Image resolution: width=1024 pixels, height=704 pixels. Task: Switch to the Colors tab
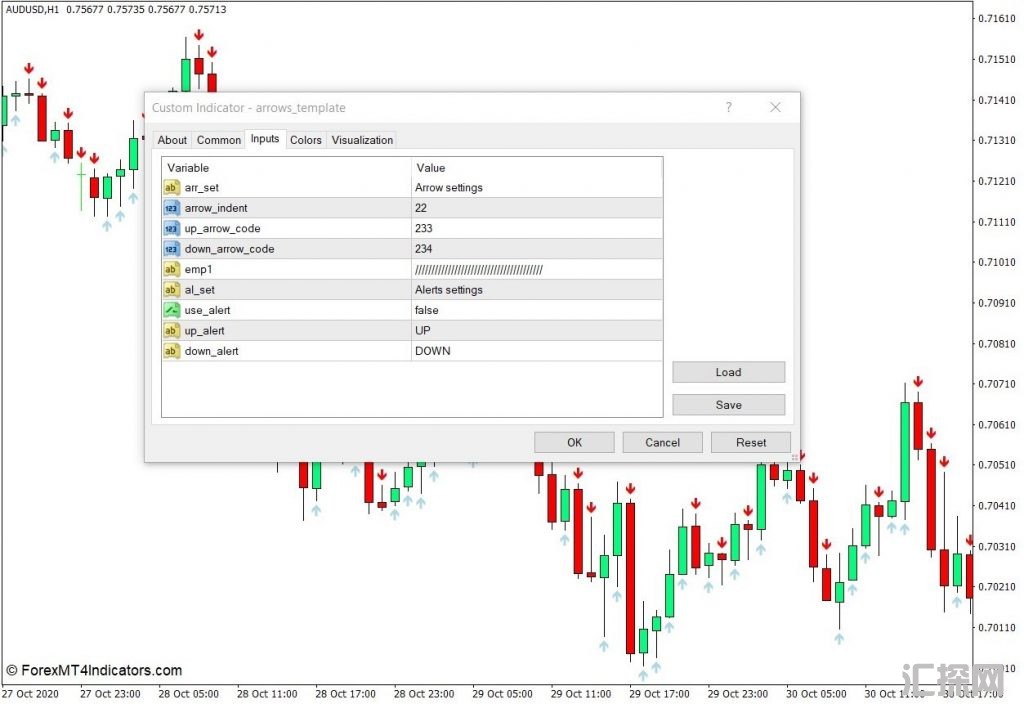point(306,140)
